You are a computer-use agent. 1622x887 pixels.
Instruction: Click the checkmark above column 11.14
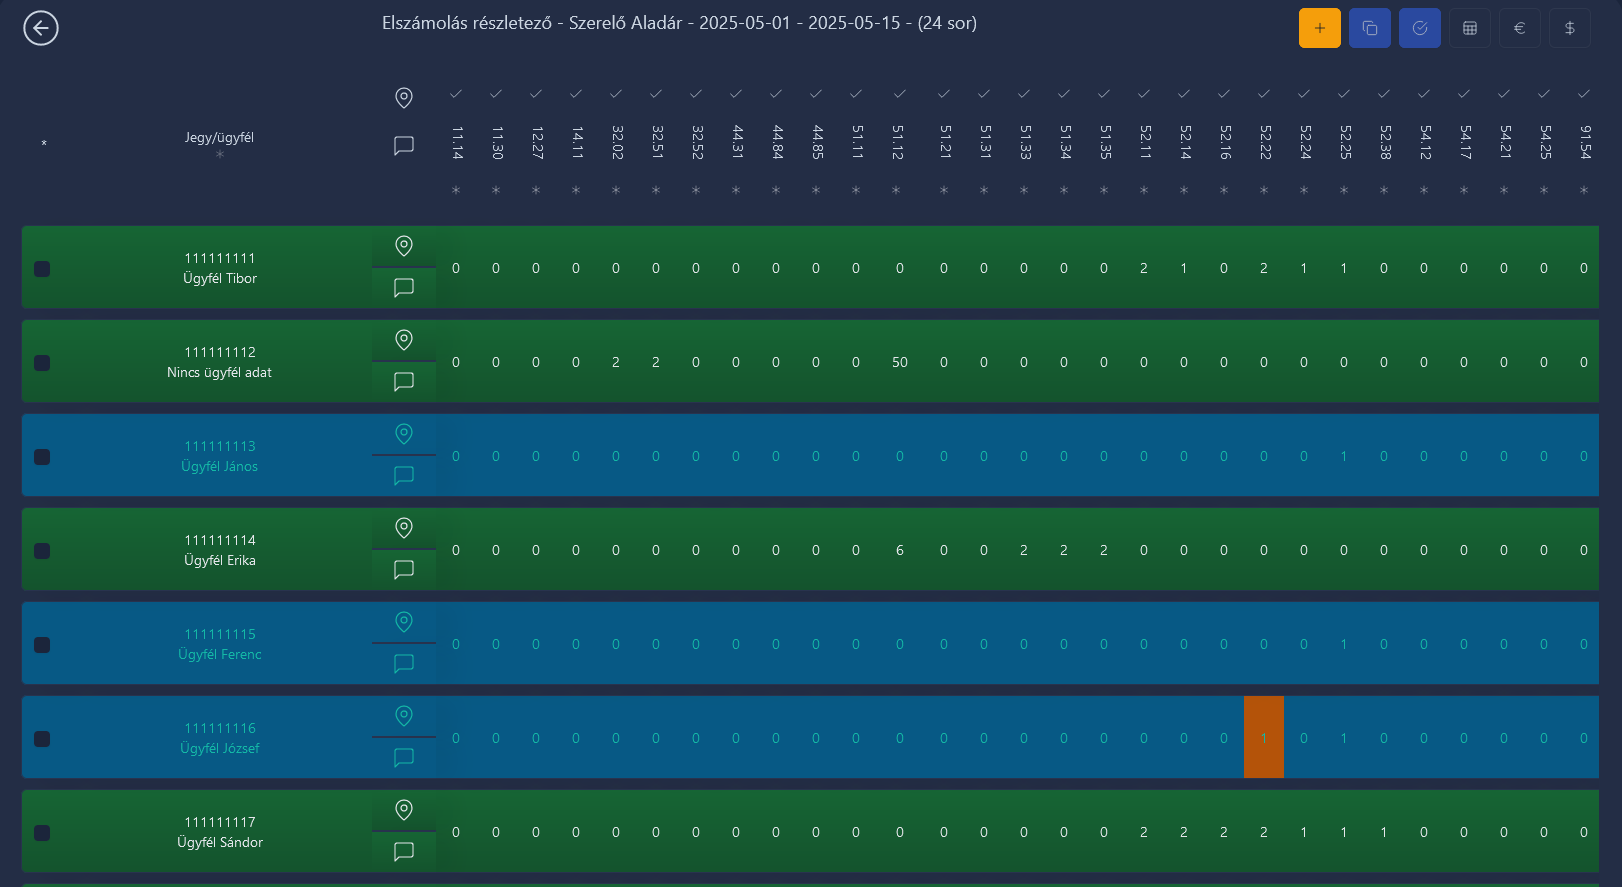456,94
